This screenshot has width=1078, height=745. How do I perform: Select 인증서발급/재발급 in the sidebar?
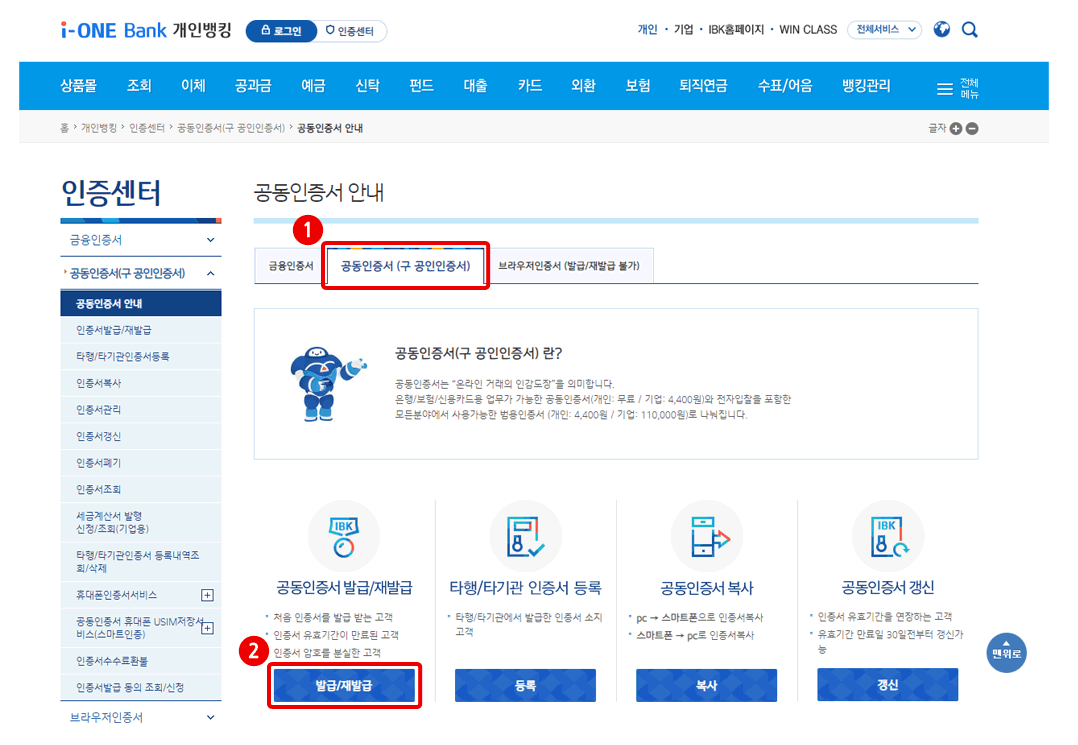[x=141, y=331]
